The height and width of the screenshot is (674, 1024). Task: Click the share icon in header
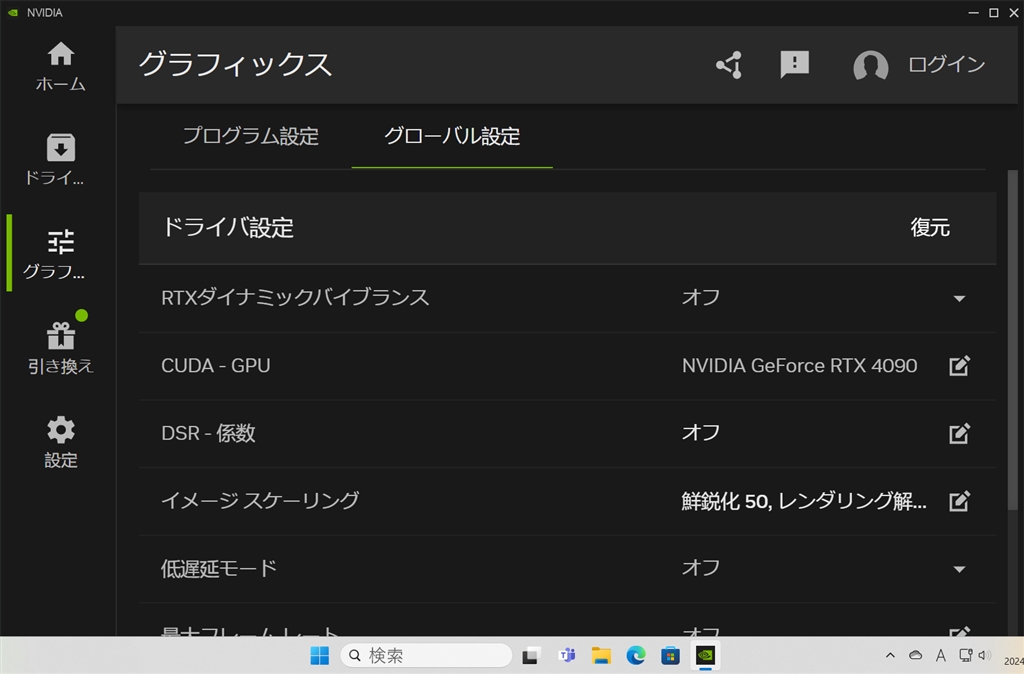point(729,65)
